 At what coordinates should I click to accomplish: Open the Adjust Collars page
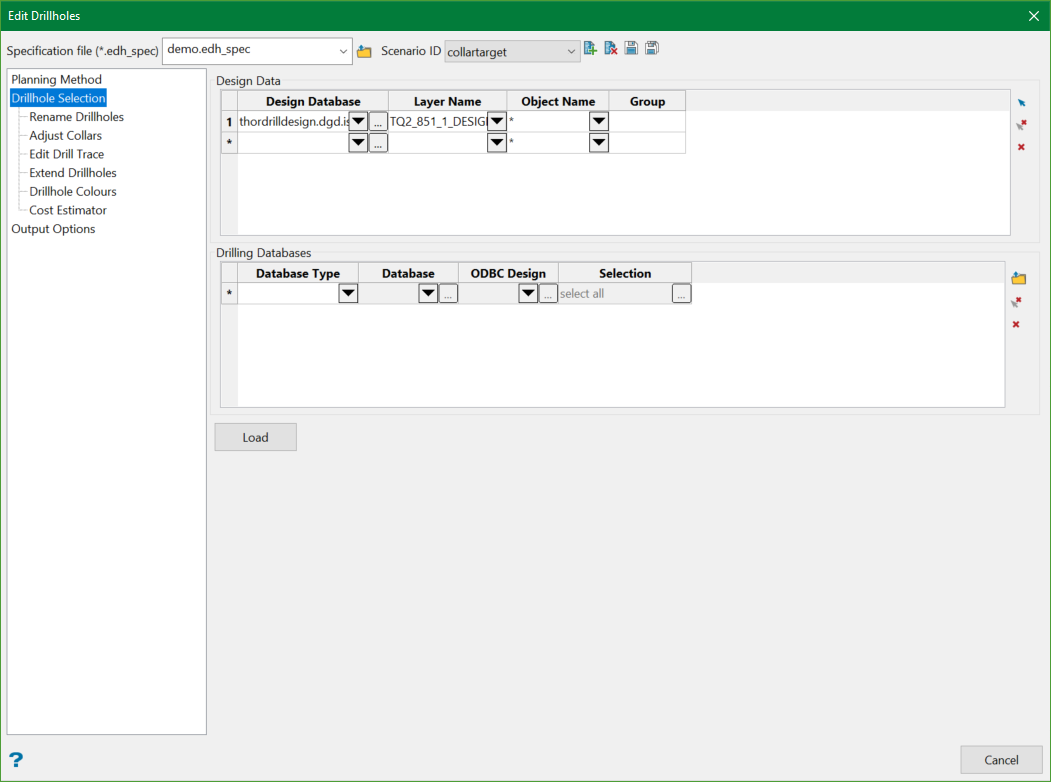(66, 136)
